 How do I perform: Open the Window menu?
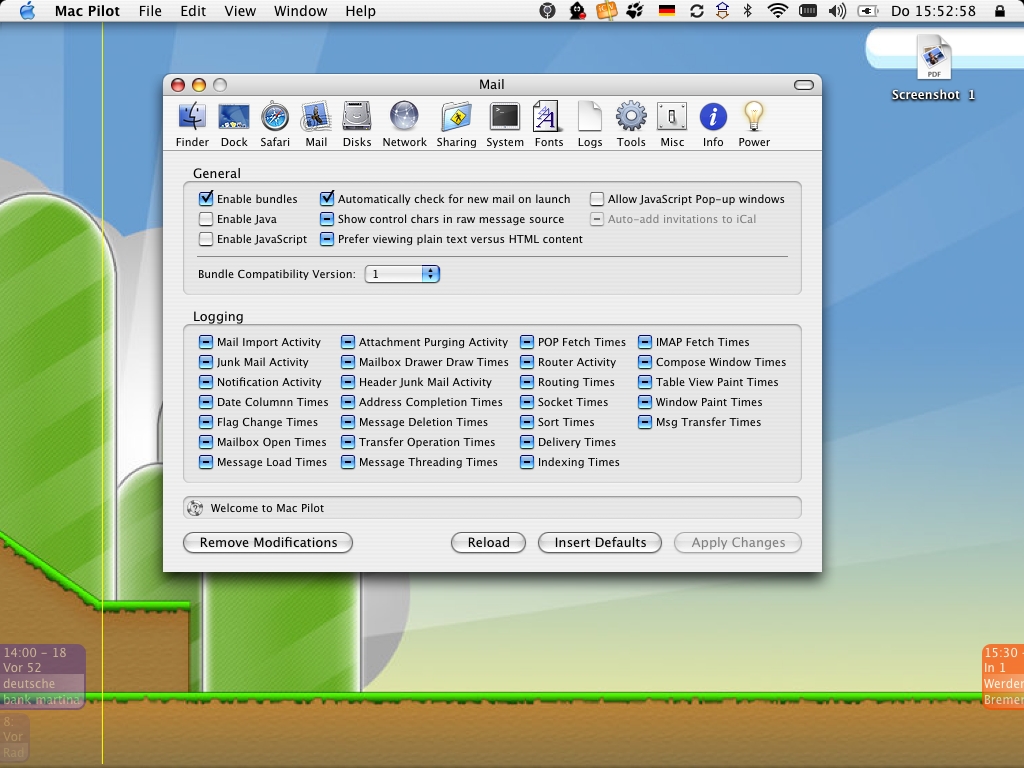tap(300, 11)
